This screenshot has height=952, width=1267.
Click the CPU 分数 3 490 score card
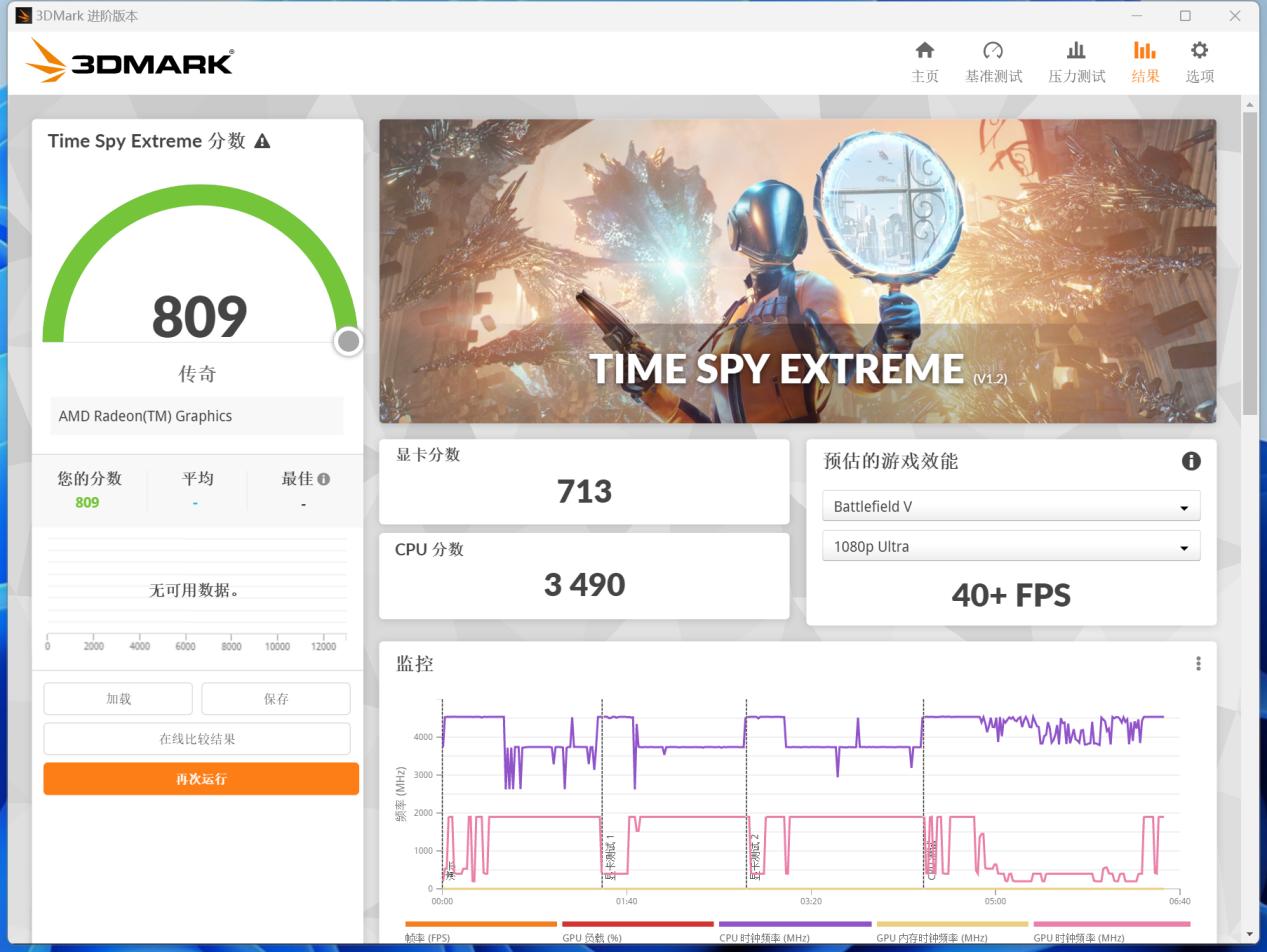pyautogui.click(x=584, y=575)
